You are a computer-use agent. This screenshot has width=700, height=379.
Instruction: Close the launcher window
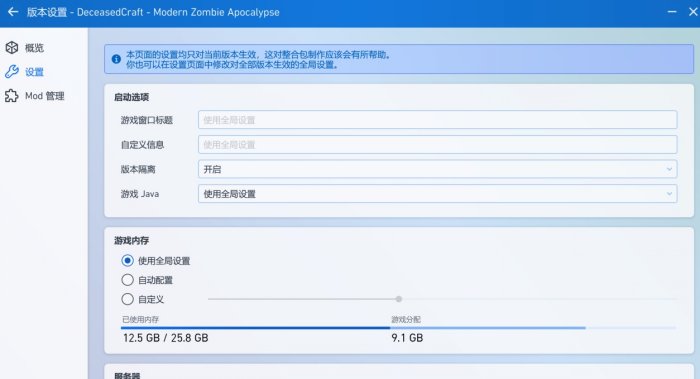(693, 12)
